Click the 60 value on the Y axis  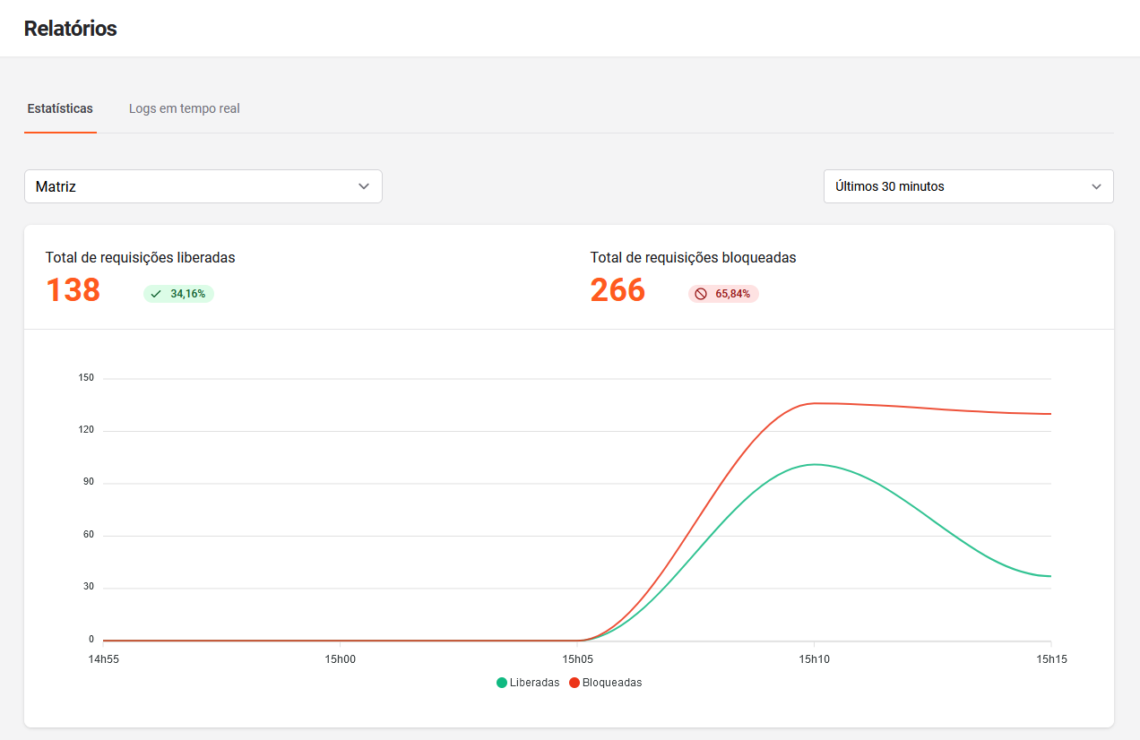click(89, 534)
